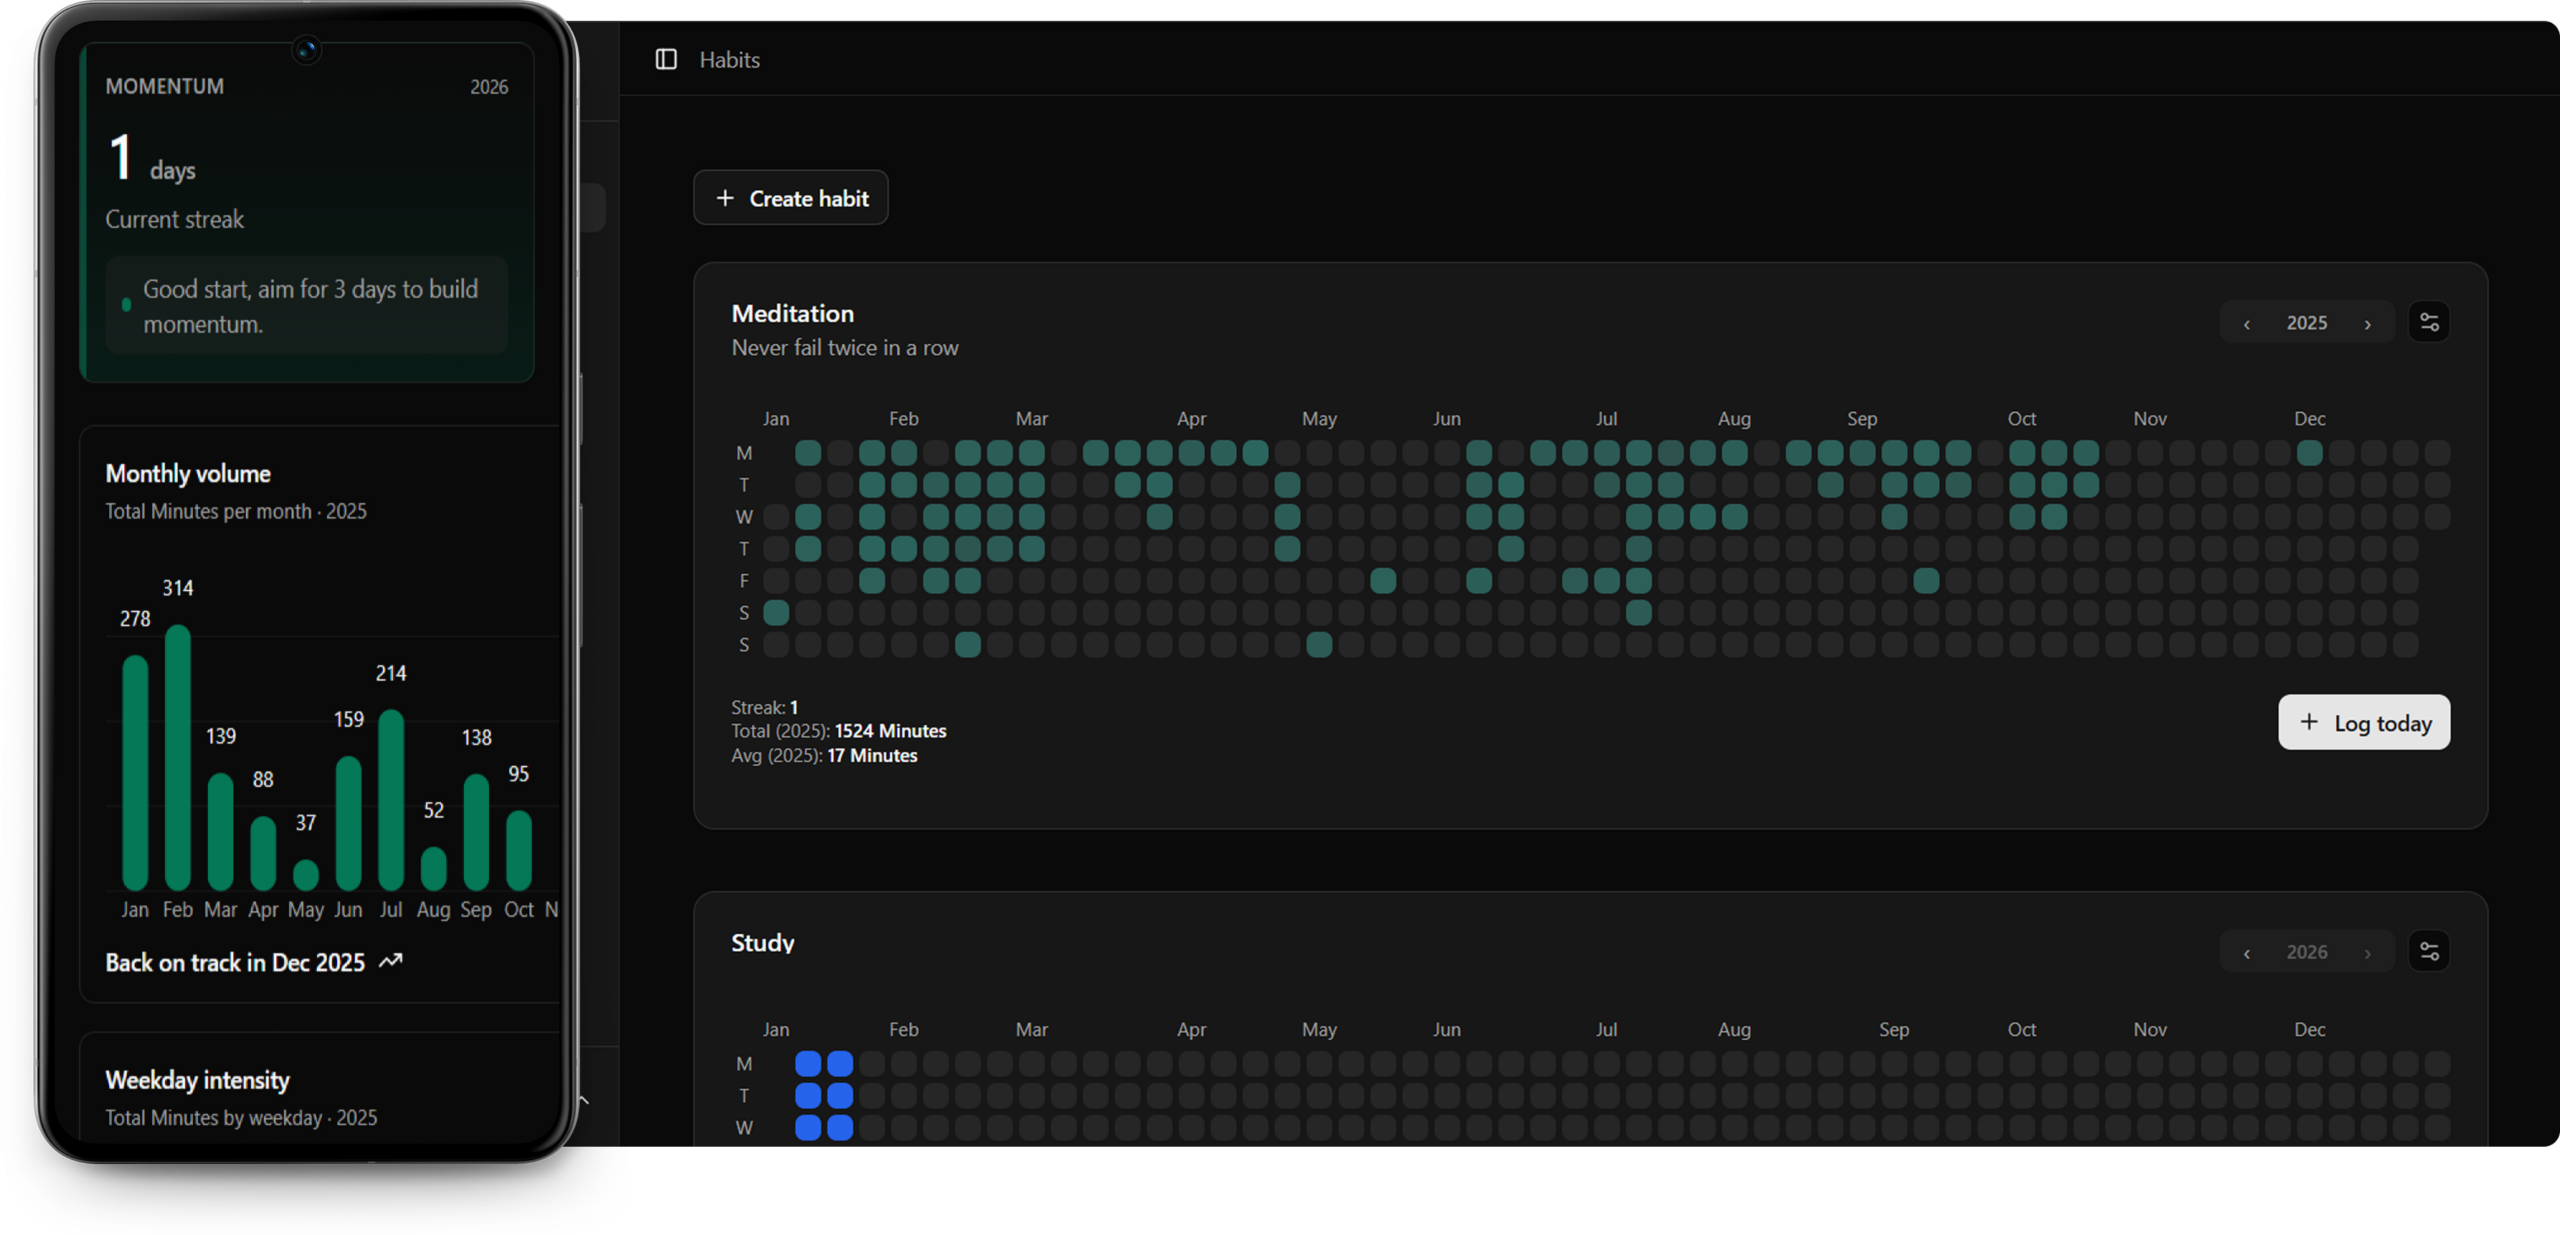Click the plus icon in Create habit
This screenshot has width=2560, height=1235.
[x=725, y=198]
